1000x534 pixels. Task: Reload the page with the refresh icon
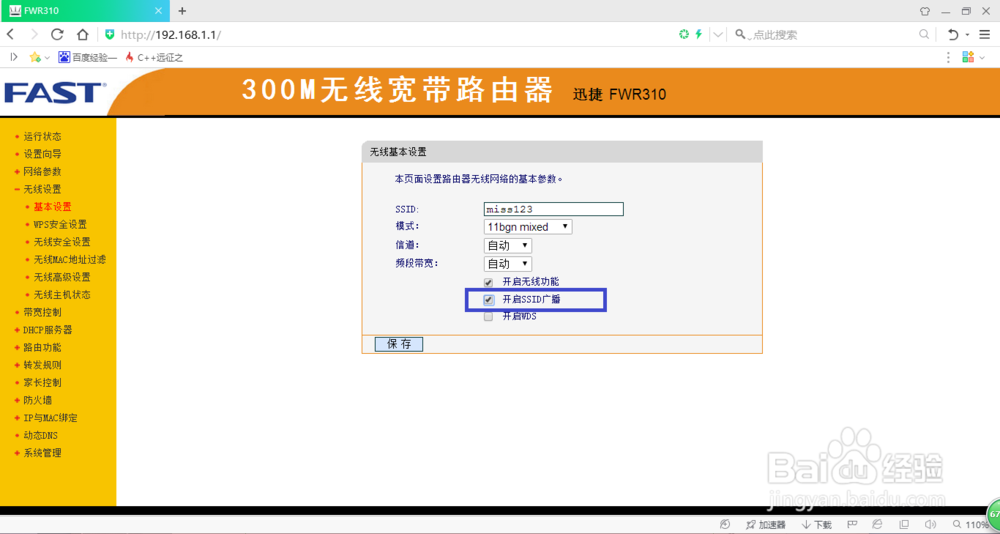tap(57, 34)
